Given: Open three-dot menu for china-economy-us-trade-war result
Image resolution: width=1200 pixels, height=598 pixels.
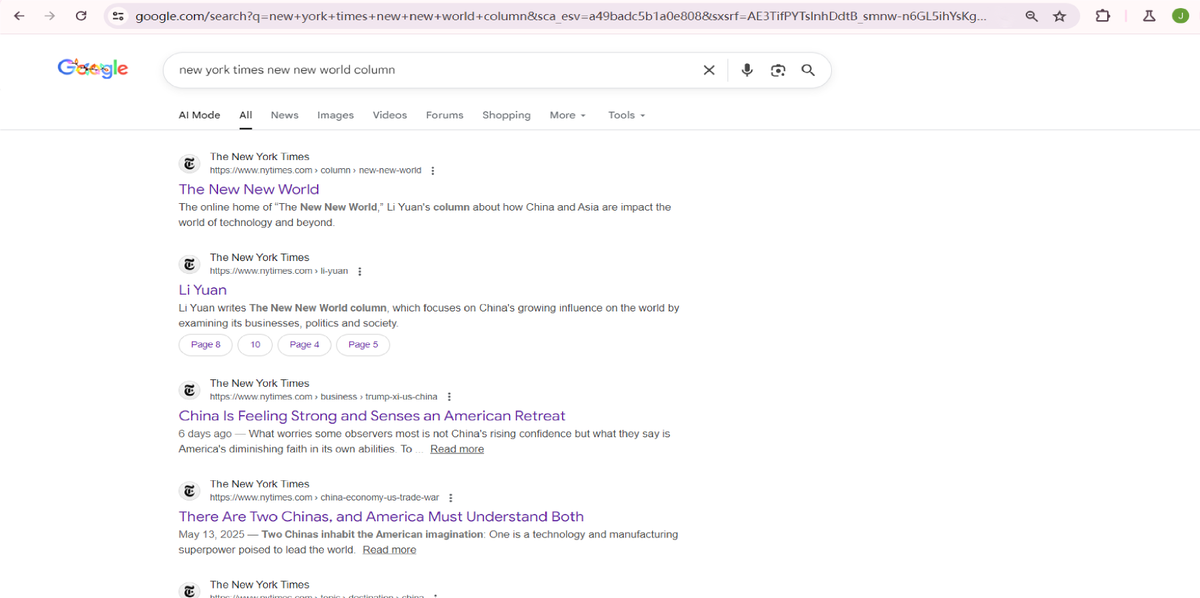Looking at the screenshot, I should [x=450, y=498].
